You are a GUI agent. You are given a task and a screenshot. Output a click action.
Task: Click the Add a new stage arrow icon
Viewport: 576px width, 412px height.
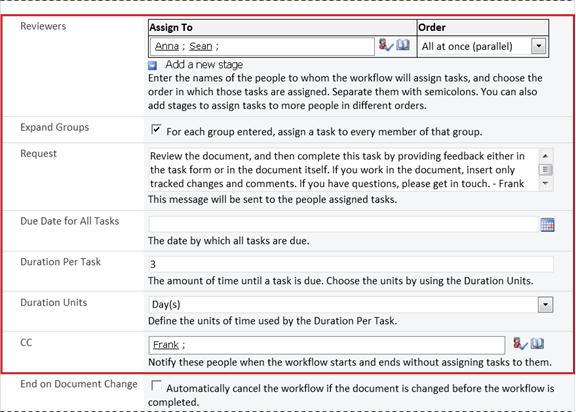click(152, 65)
